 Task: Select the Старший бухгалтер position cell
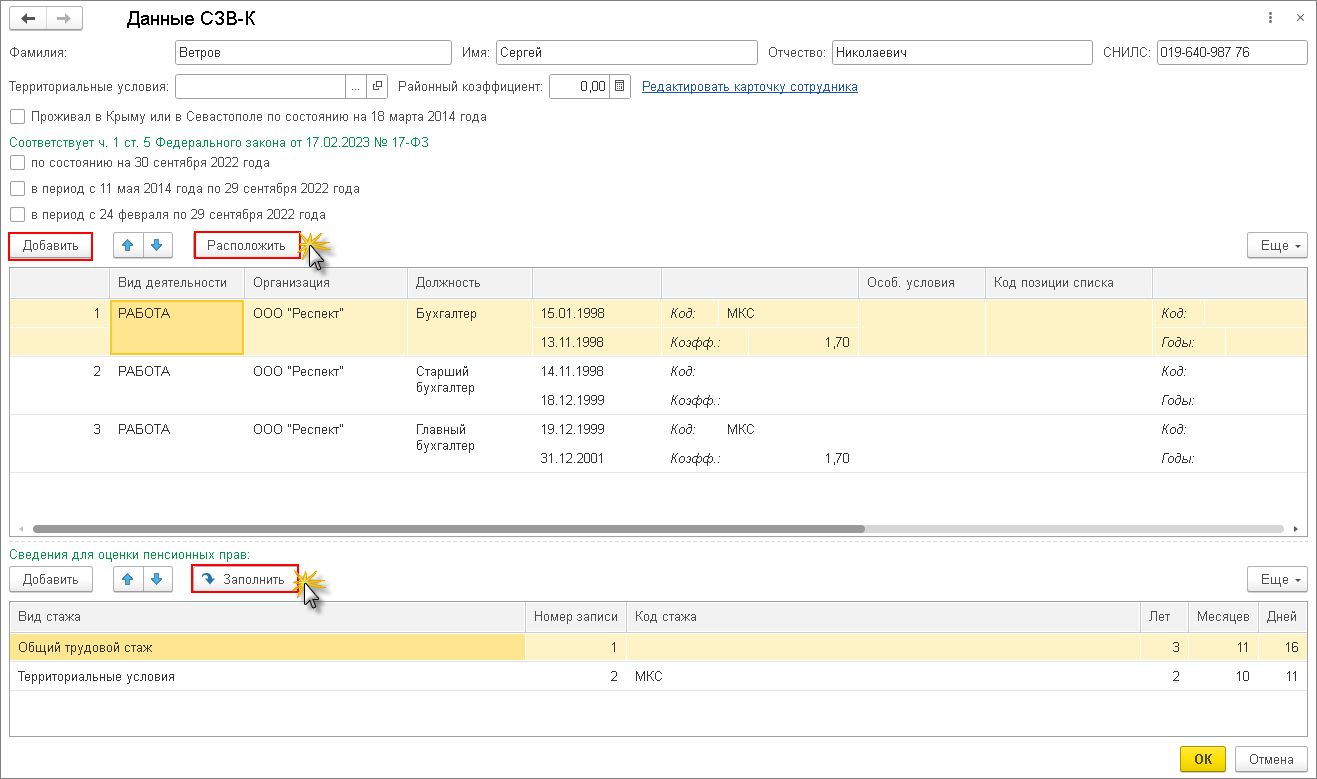pos(470,385)
